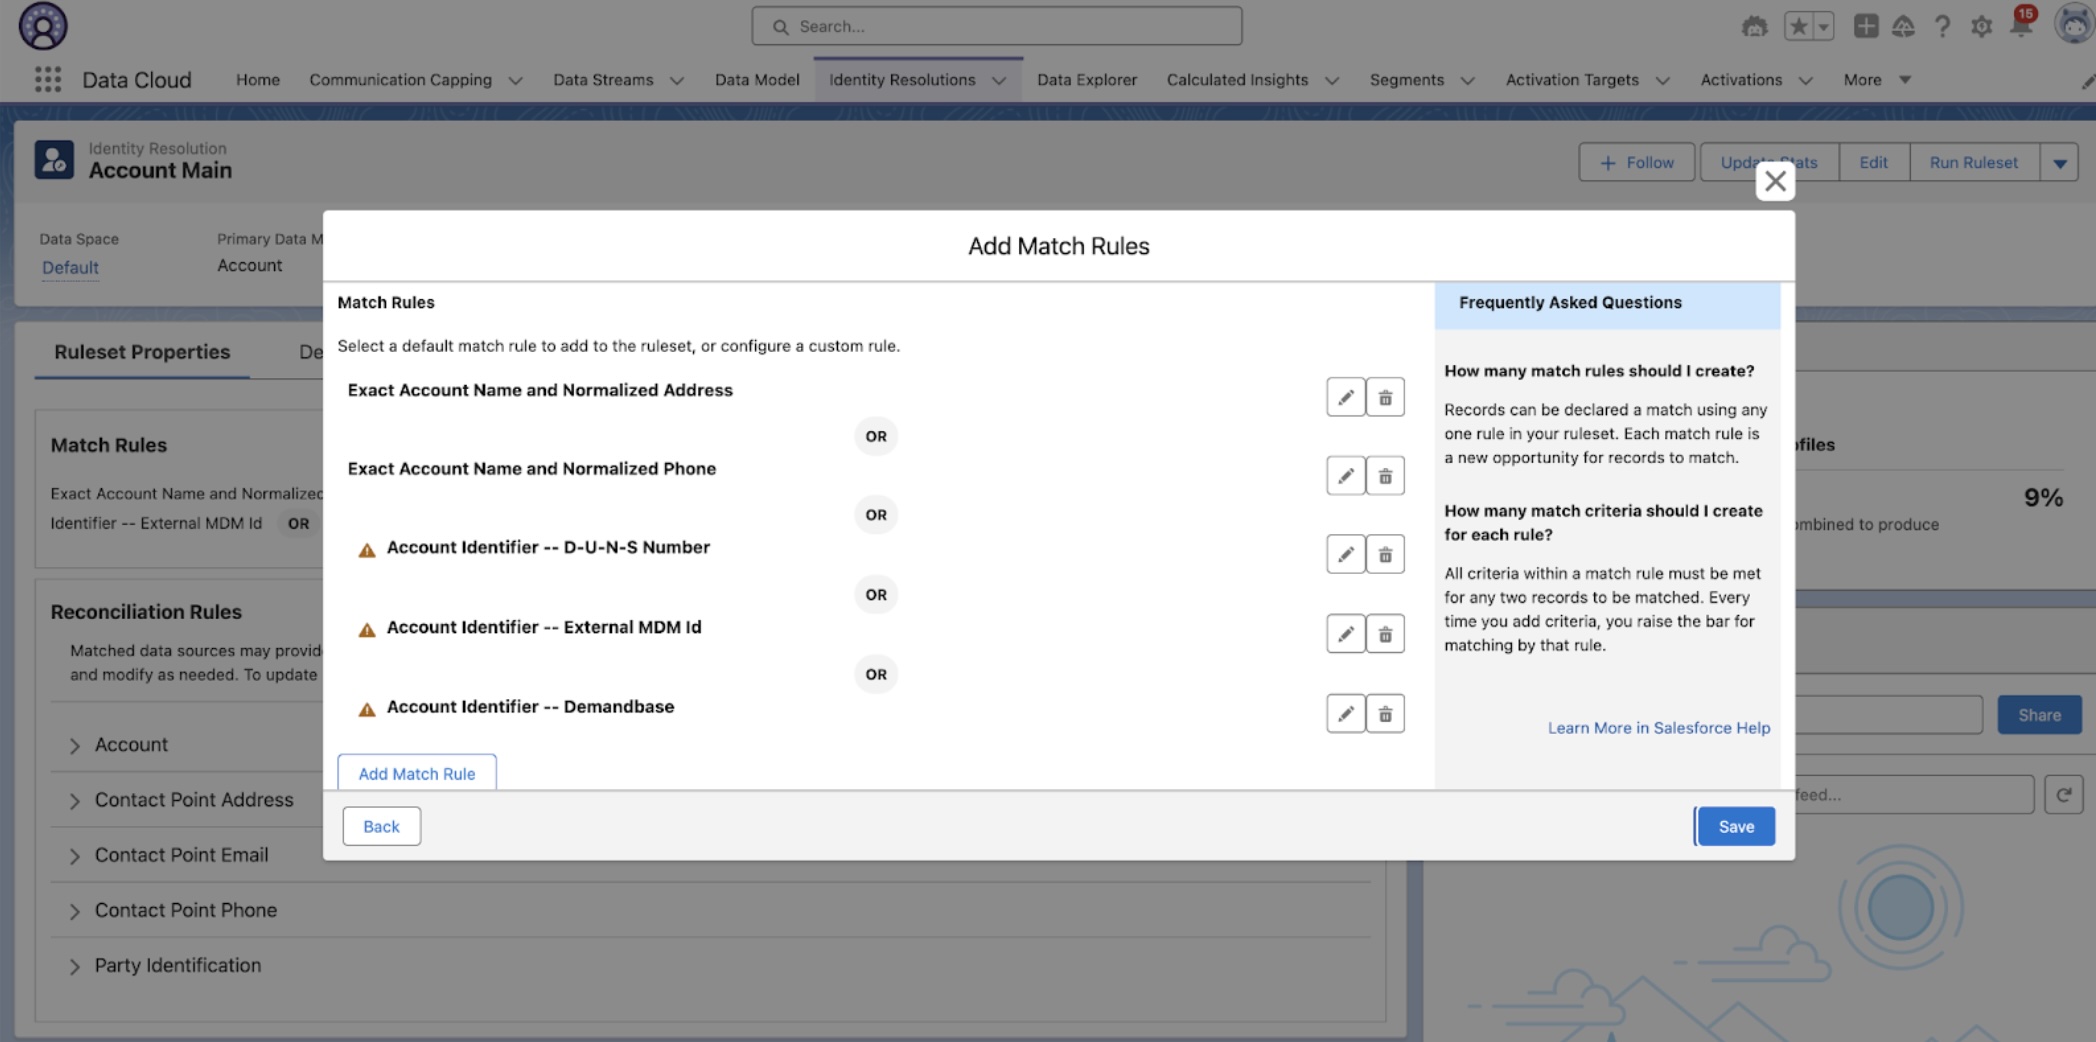Open the Data Explorer tab

pos(1087,80)
